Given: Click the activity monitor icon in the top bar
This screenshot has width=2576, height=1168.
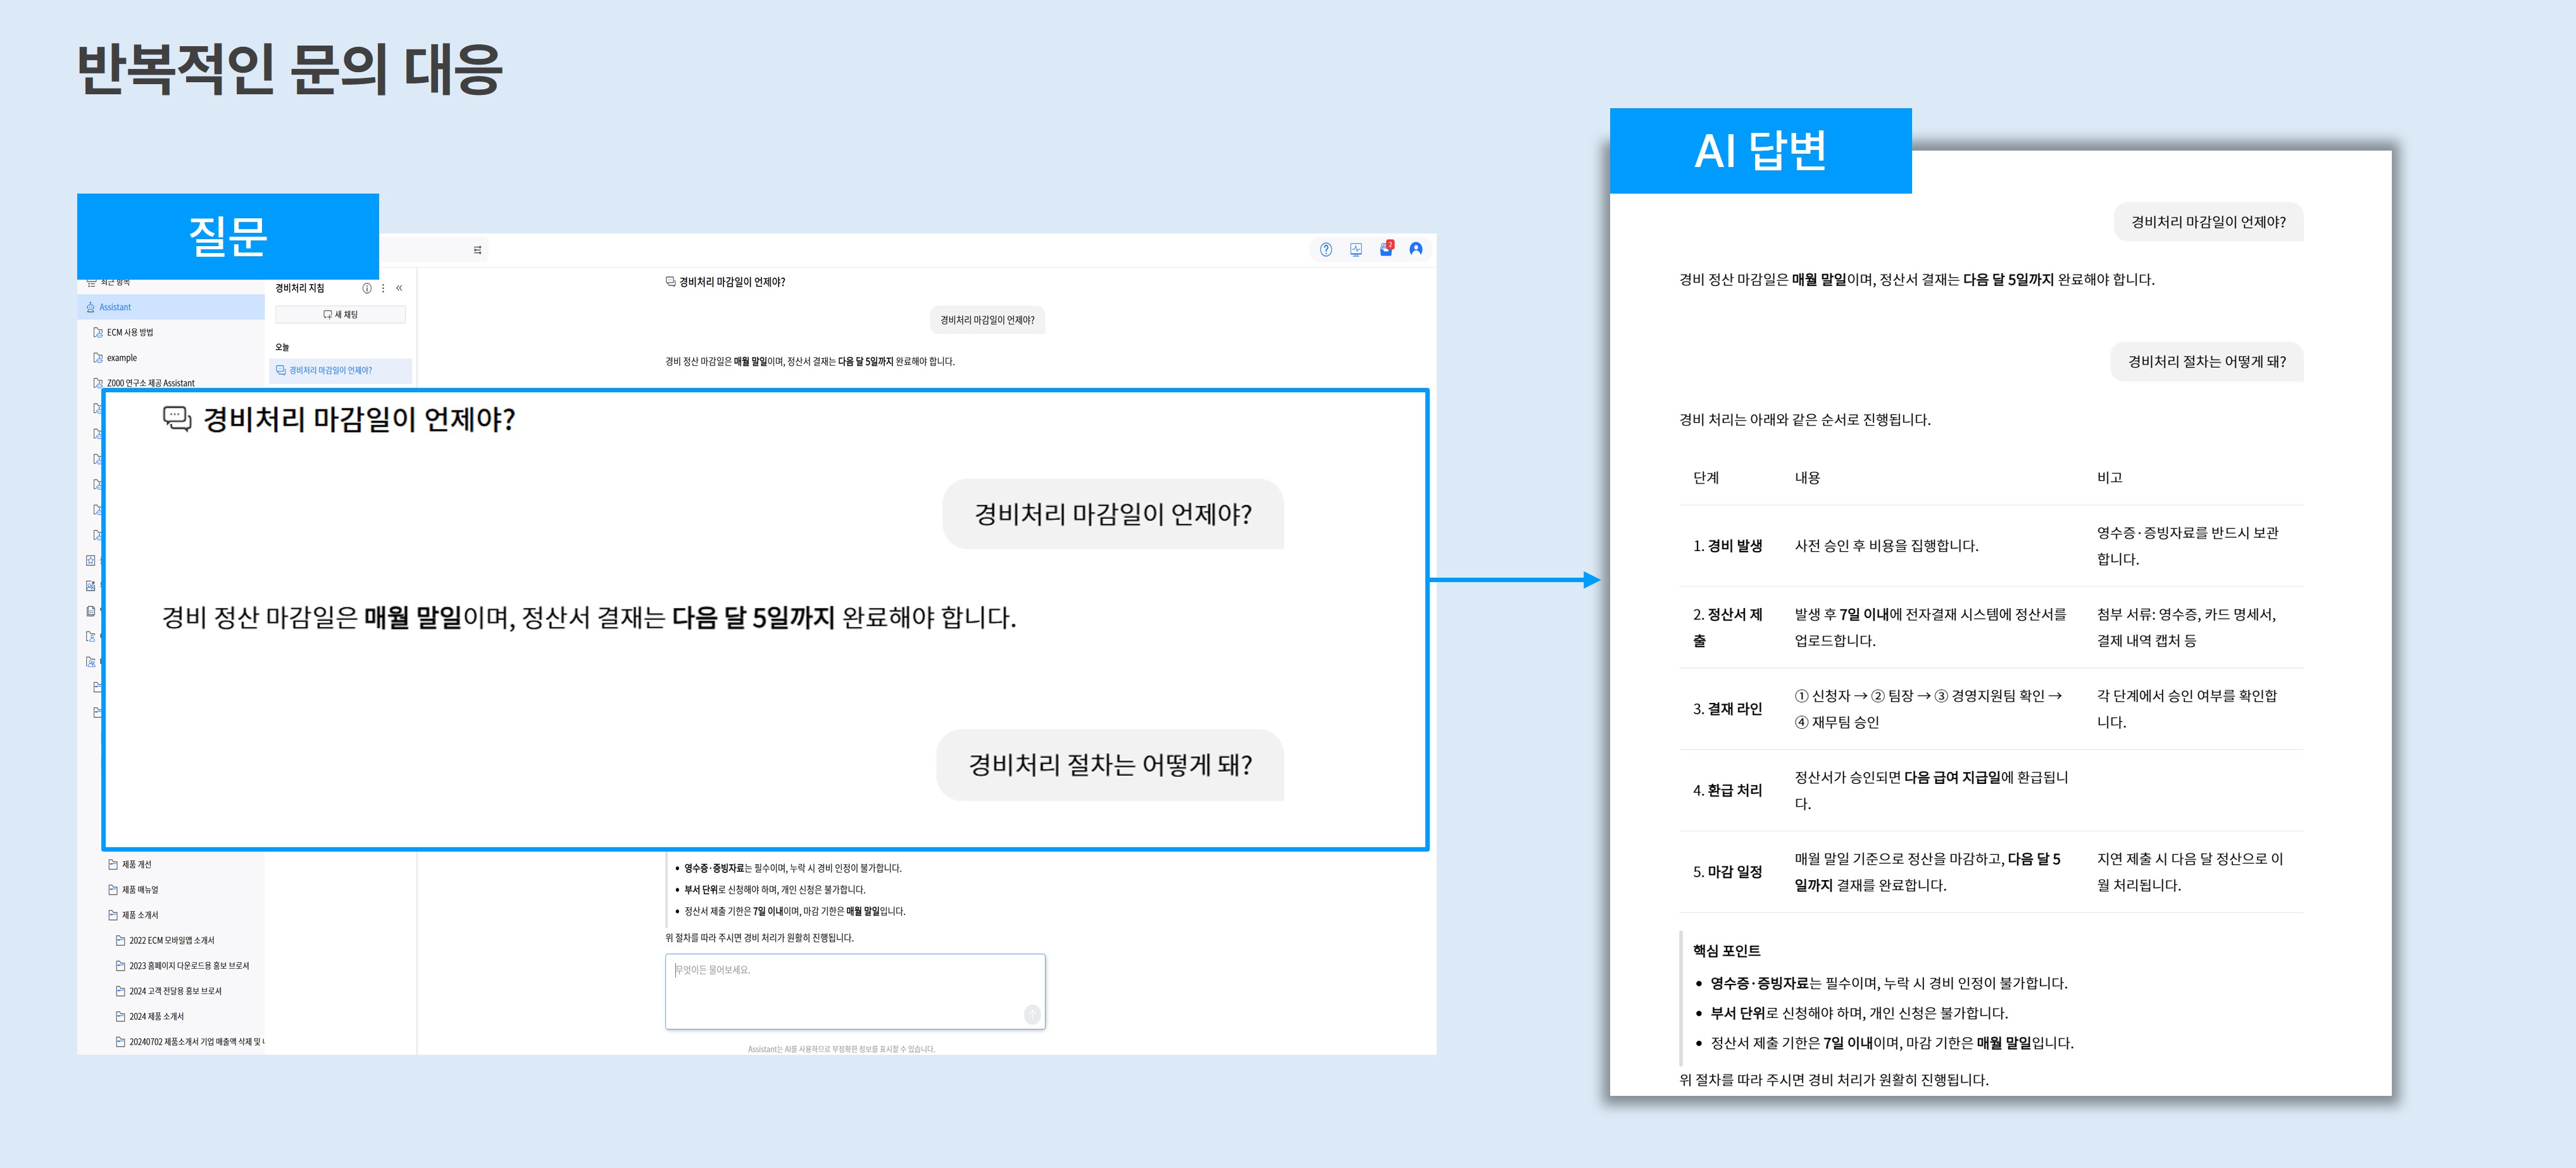Looking at the screenshot, I should click(x=1355, y=251).
